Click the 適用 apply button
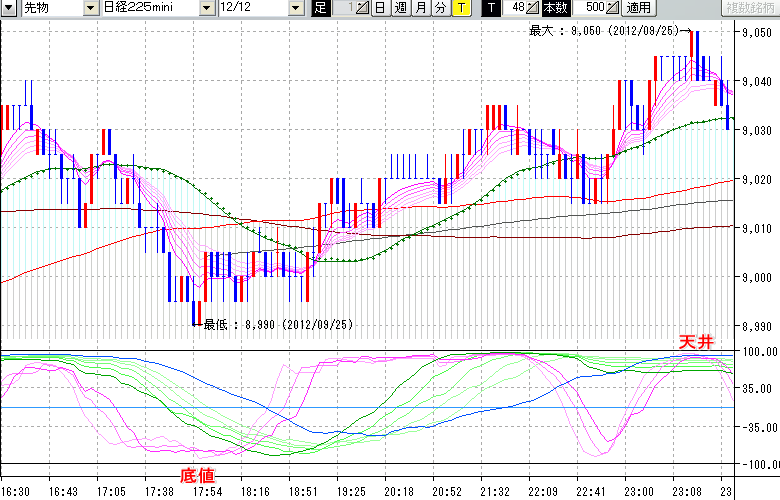Image resolution: width=780 pixels, height=500 pixels. point(637,8)
